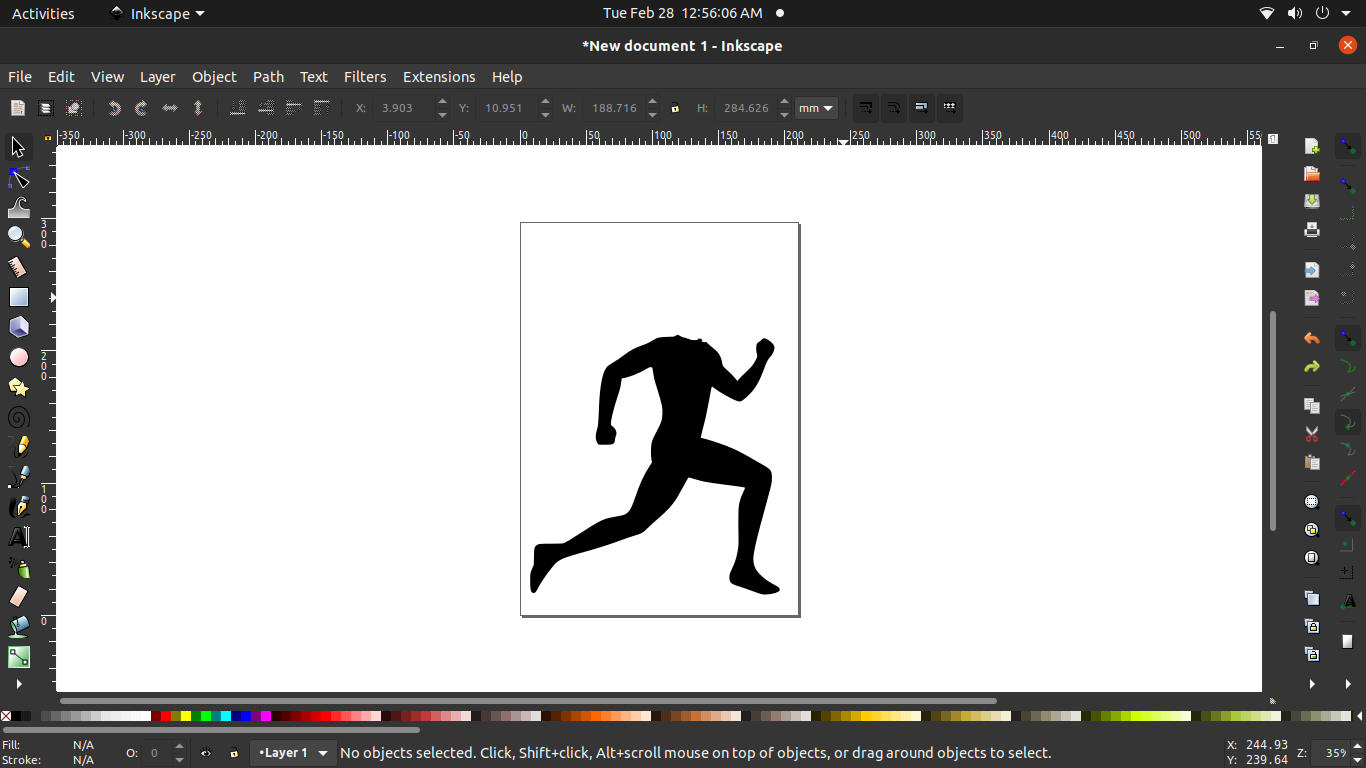Pick the Star tool

coord(17,387)
